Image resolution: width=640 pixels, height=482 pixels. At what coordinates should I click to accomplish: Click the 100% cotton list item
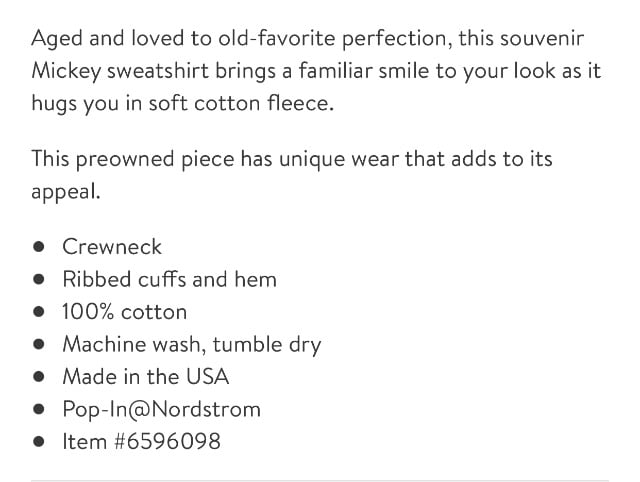[124, 312]
